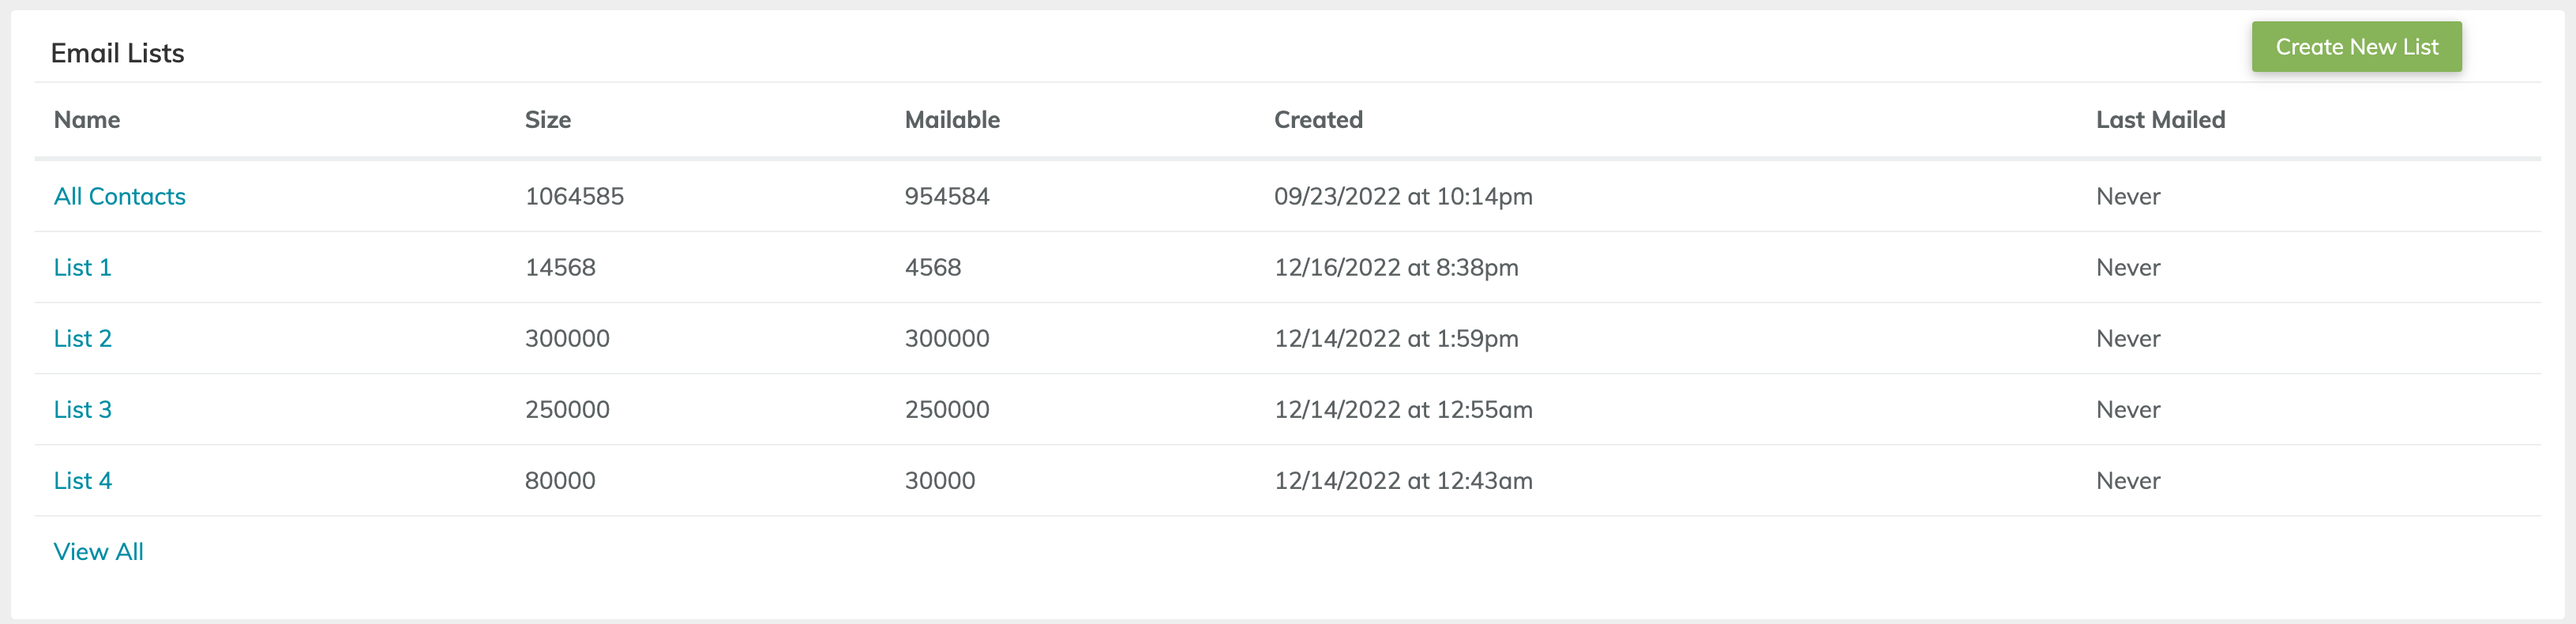Click the Never value in List 4 row
The width and height of the screenshot is (2576, 624).
point(2128,480)
